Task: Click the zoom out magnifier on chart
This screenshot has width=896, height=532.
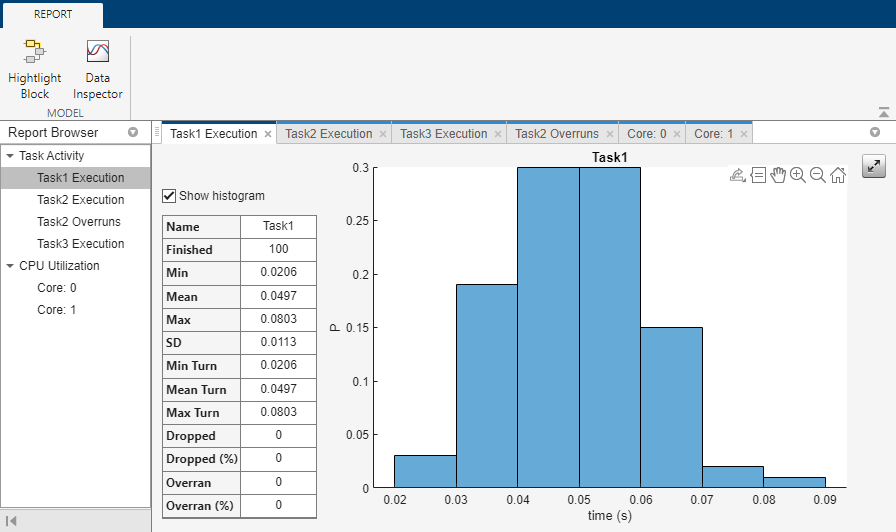Action: coord(817,176)
